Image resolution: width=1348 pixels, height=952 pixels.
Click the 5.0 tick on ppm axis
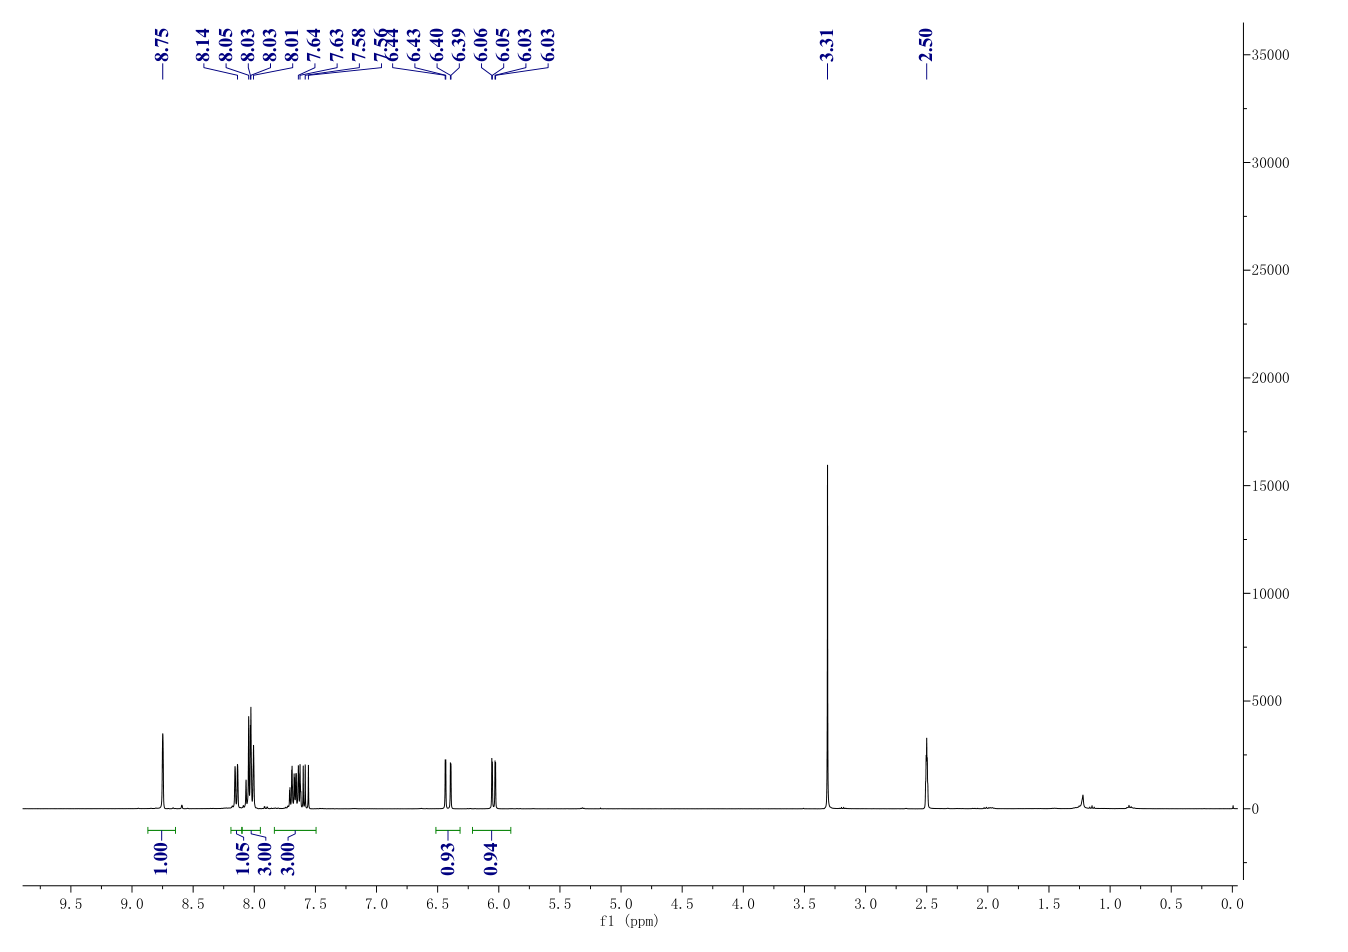point(621,904)
